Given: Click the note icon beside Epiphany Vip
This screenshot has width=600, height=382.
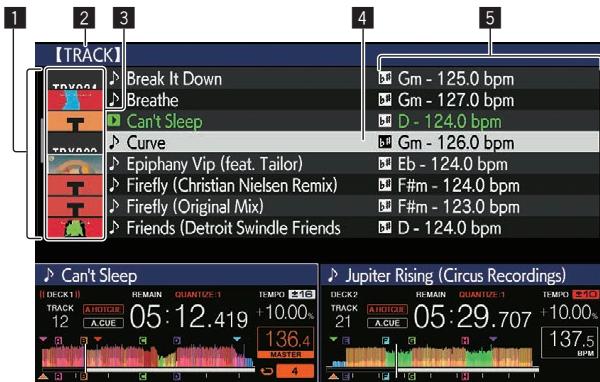Looking at the screenshot, I should pyautogui.click(x=114, y=163).
